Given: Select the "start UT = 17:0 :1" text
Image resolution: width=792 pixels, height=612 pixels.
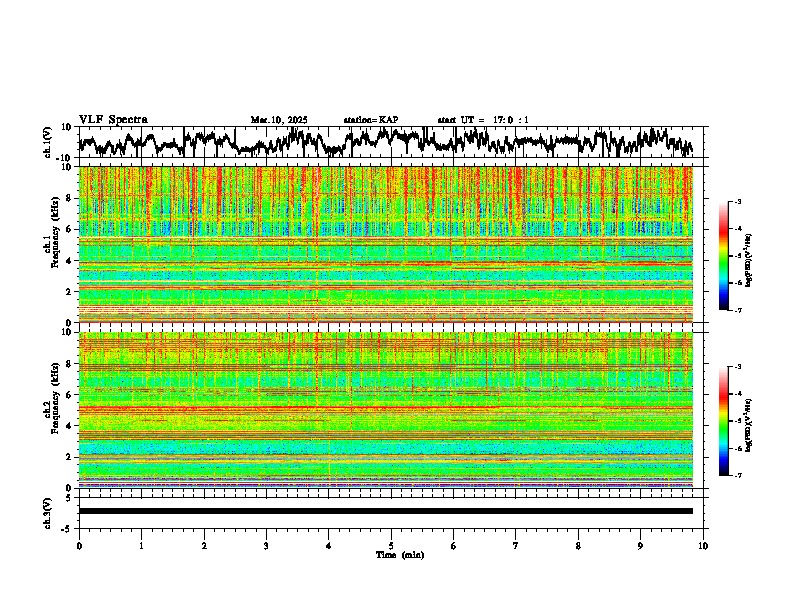Looking at the screenshot, I should point(483,120).
